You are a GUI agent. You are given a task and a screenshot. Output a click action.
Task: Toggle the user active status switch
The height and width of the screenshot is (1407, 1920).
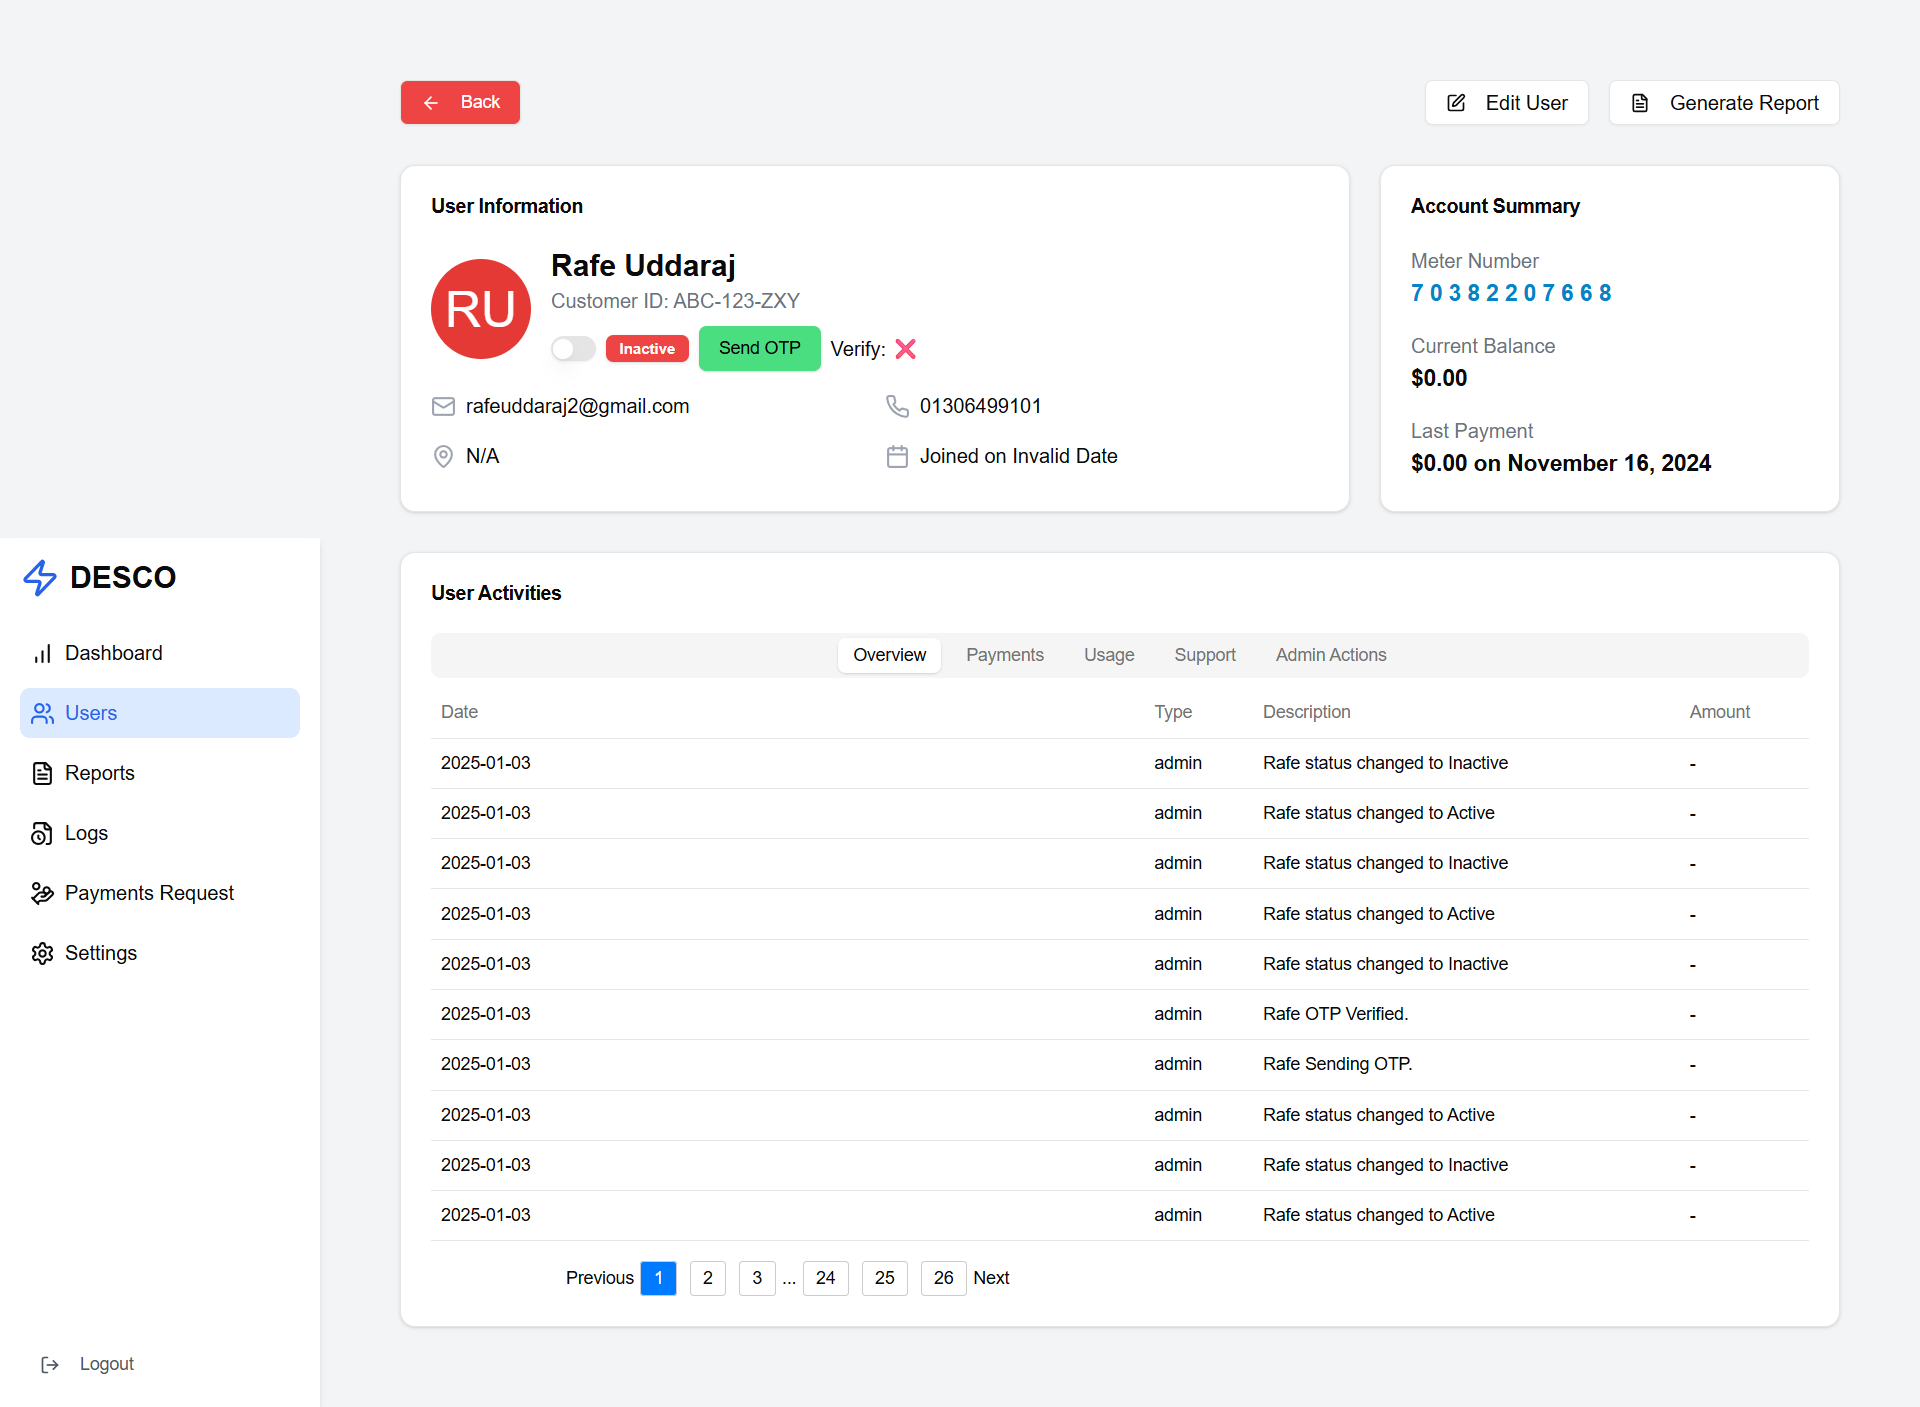click(x=573, y=349)
